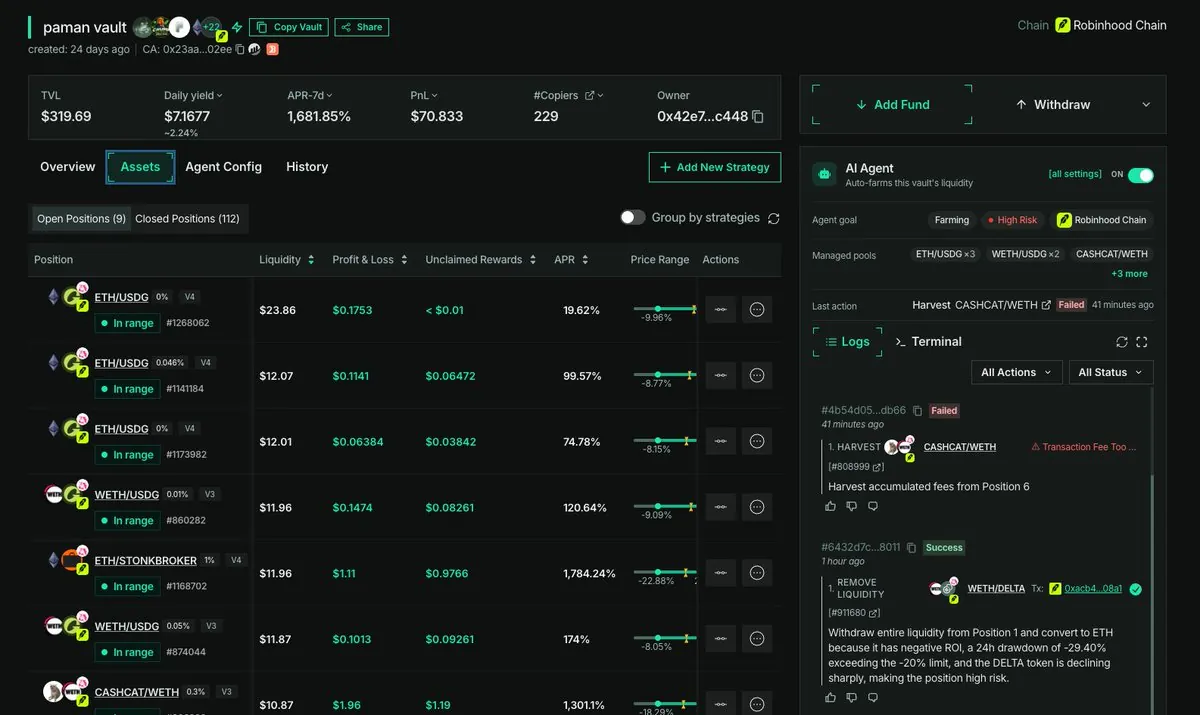The height and width of the screenshot is (715, 1200).
Task: Open position link #808999
Action: click(x=856, y=467)
